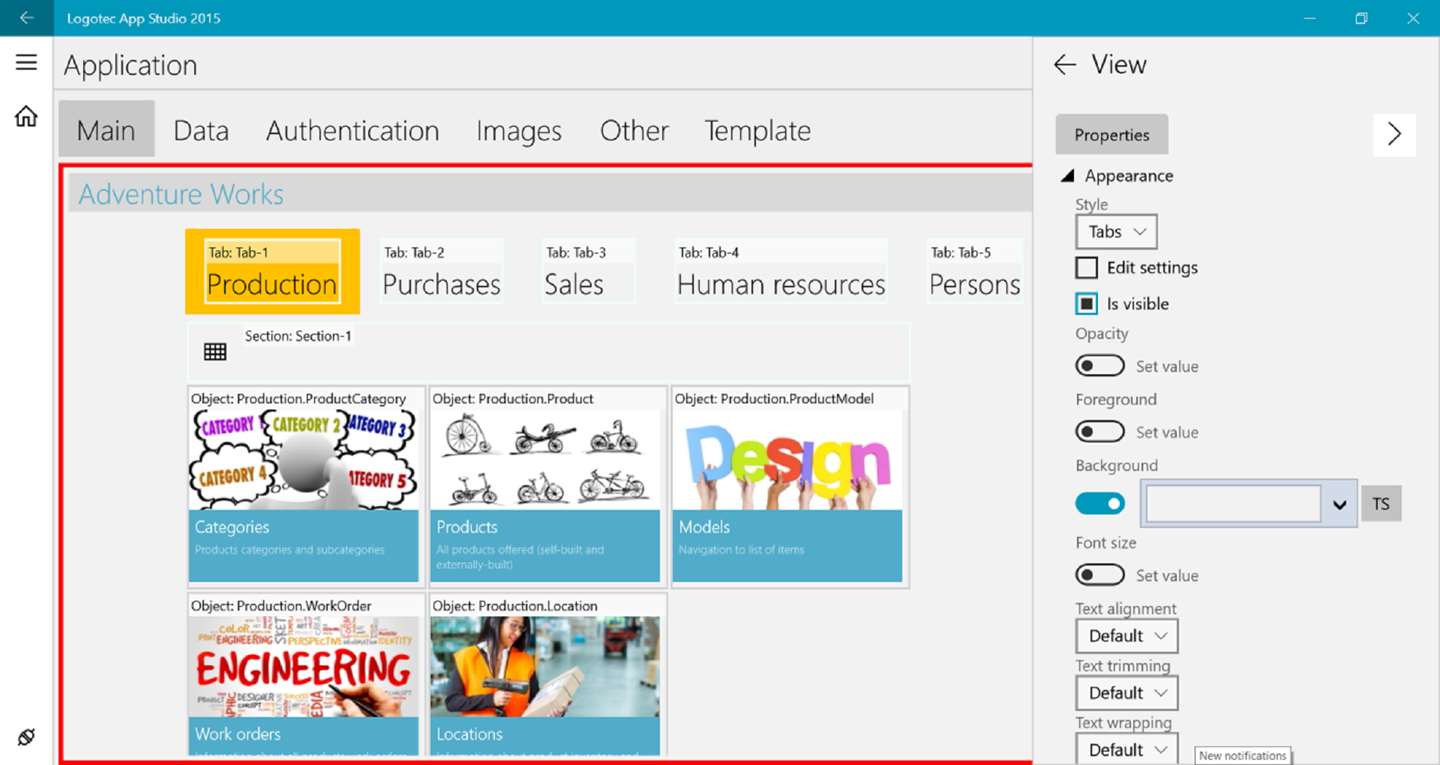Switch to the Data tab

pos(201,130)
